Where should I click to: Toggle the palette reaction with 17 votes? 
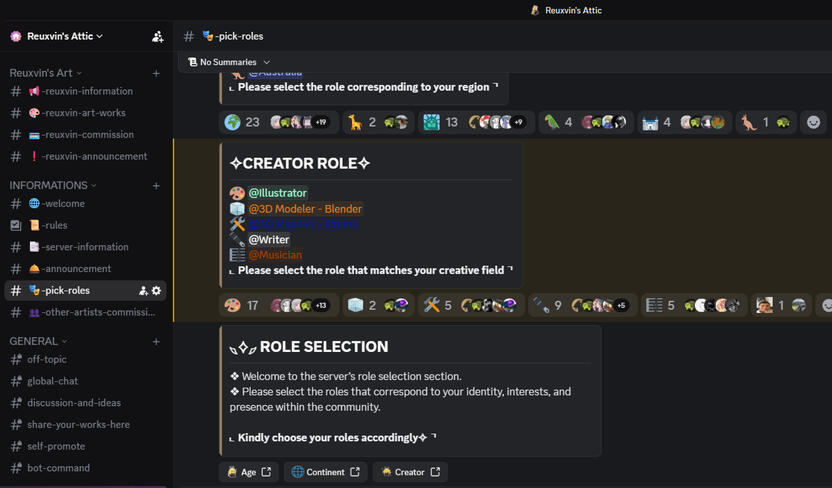tap(277, 306)
